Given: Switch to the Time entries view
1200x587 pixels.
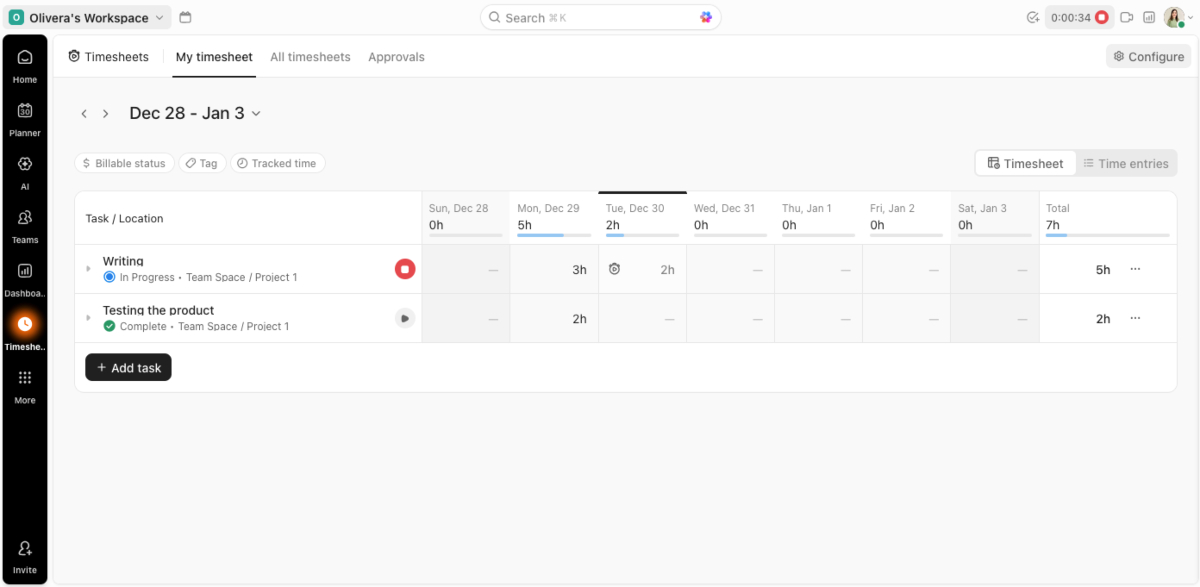Looking at the screenshot, I should (x=1126, y=163).
